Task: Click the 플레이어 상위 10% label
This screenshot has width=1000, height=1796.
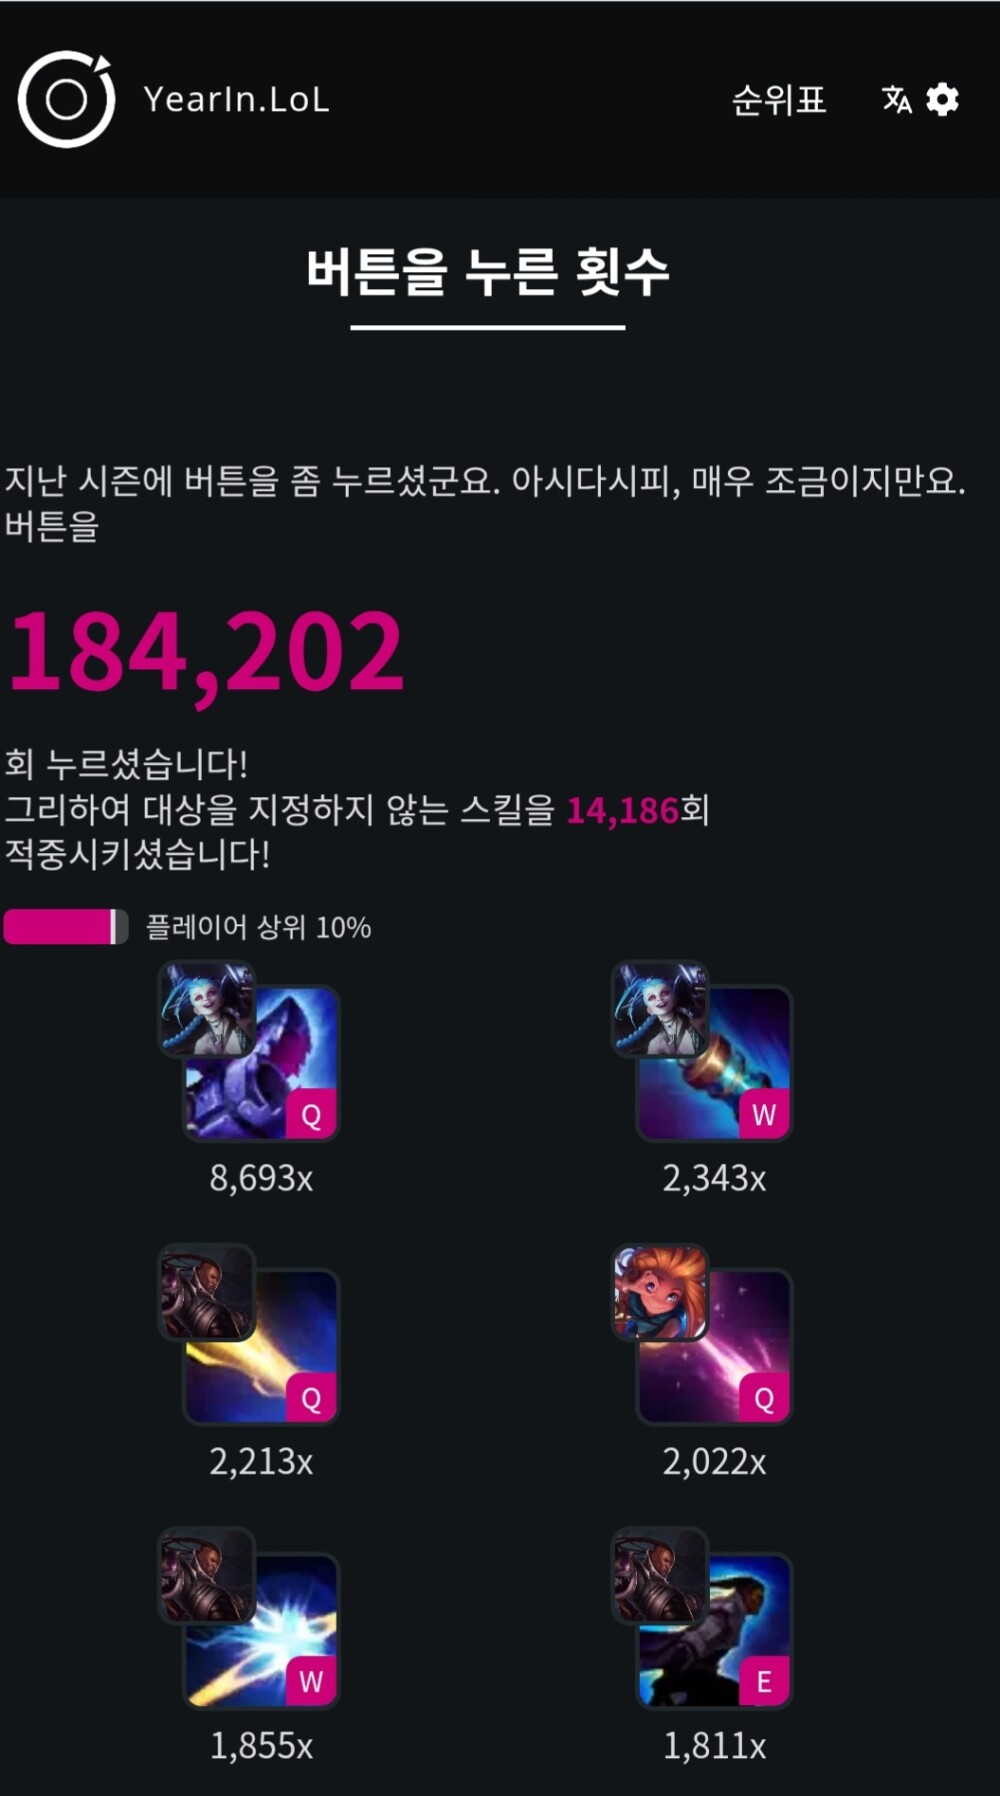Action: point(258,927)
